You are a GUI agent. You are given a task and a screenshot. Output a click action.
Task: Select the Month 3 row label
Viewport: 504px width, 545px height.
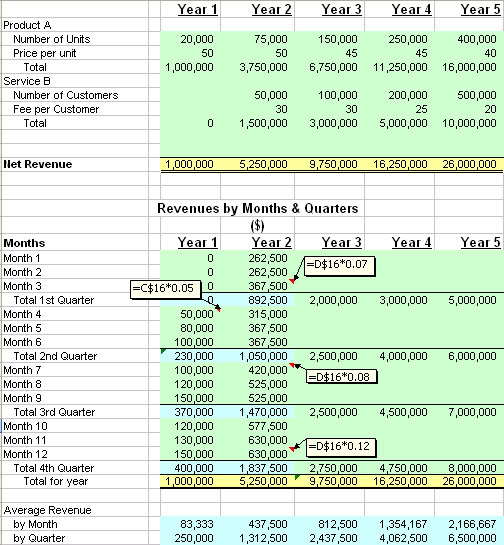point(22,286)
